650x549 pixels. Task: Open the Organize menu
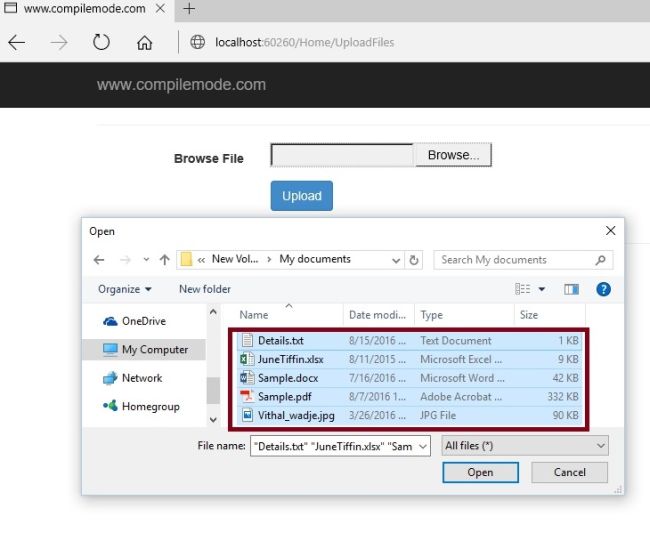click(124, 289)
